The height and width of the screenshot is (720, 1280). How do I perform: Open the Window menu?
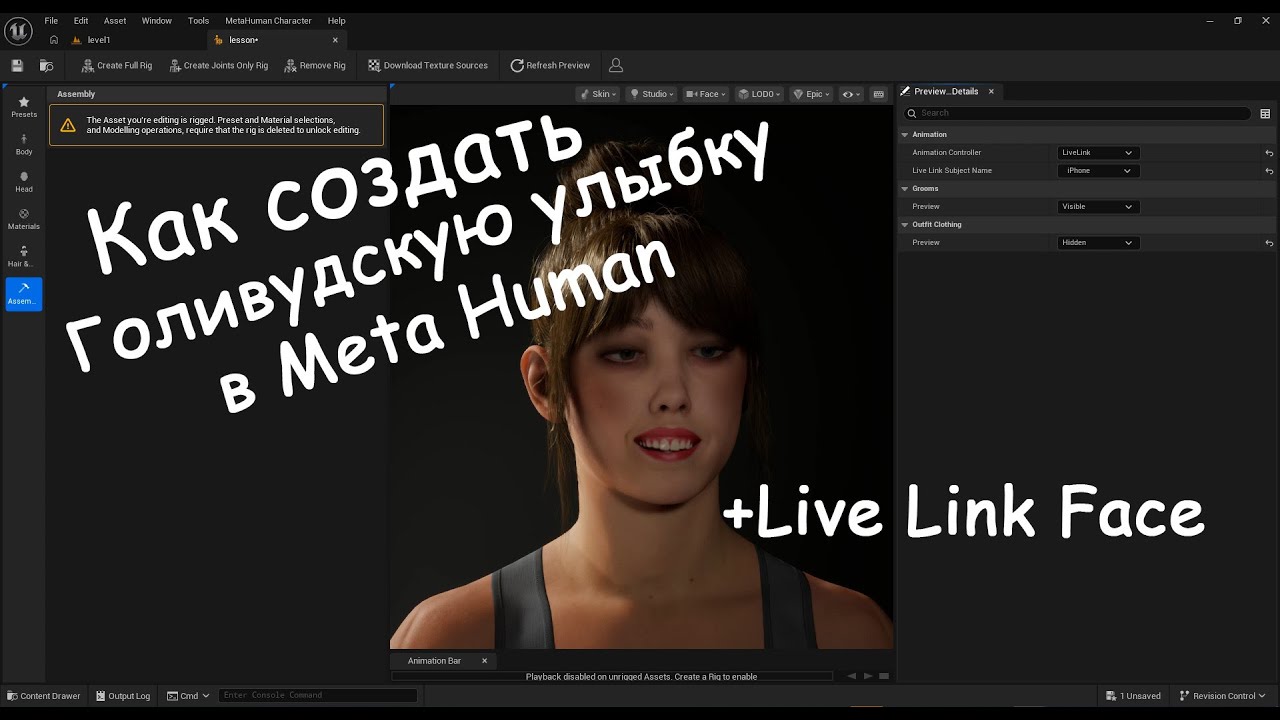point(156,20)
